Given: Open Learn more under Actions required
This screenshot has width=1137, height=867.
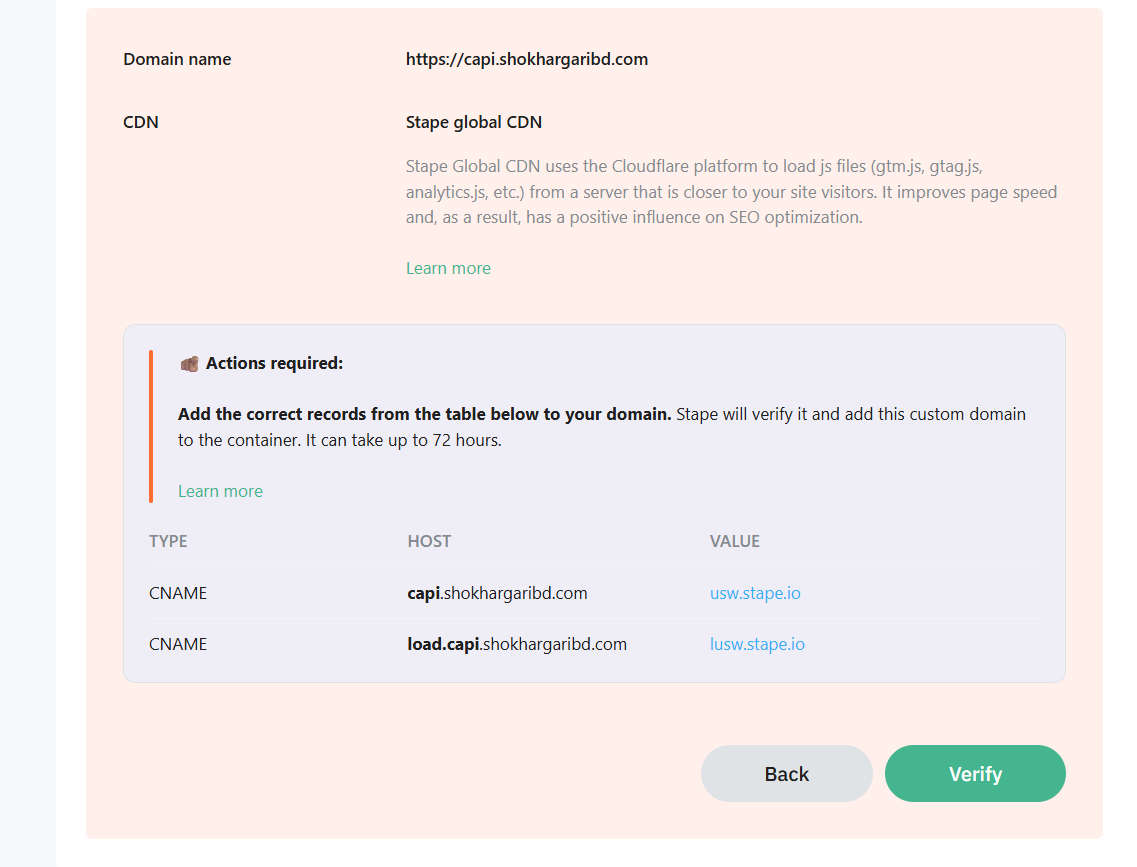Looking at the screenshot, I should click(x=220, y=491).
